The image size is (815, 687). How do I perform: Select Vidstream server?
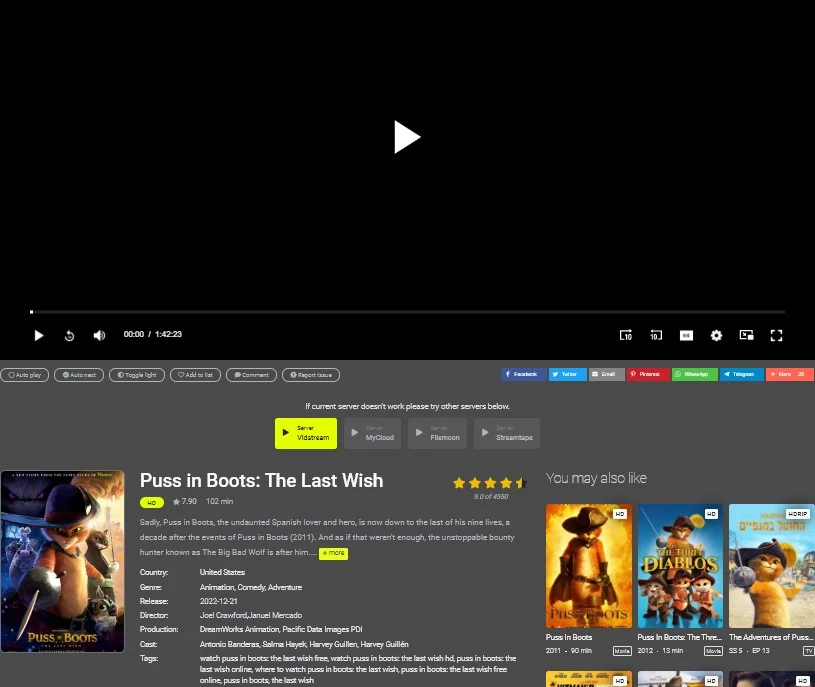(306, 433)
